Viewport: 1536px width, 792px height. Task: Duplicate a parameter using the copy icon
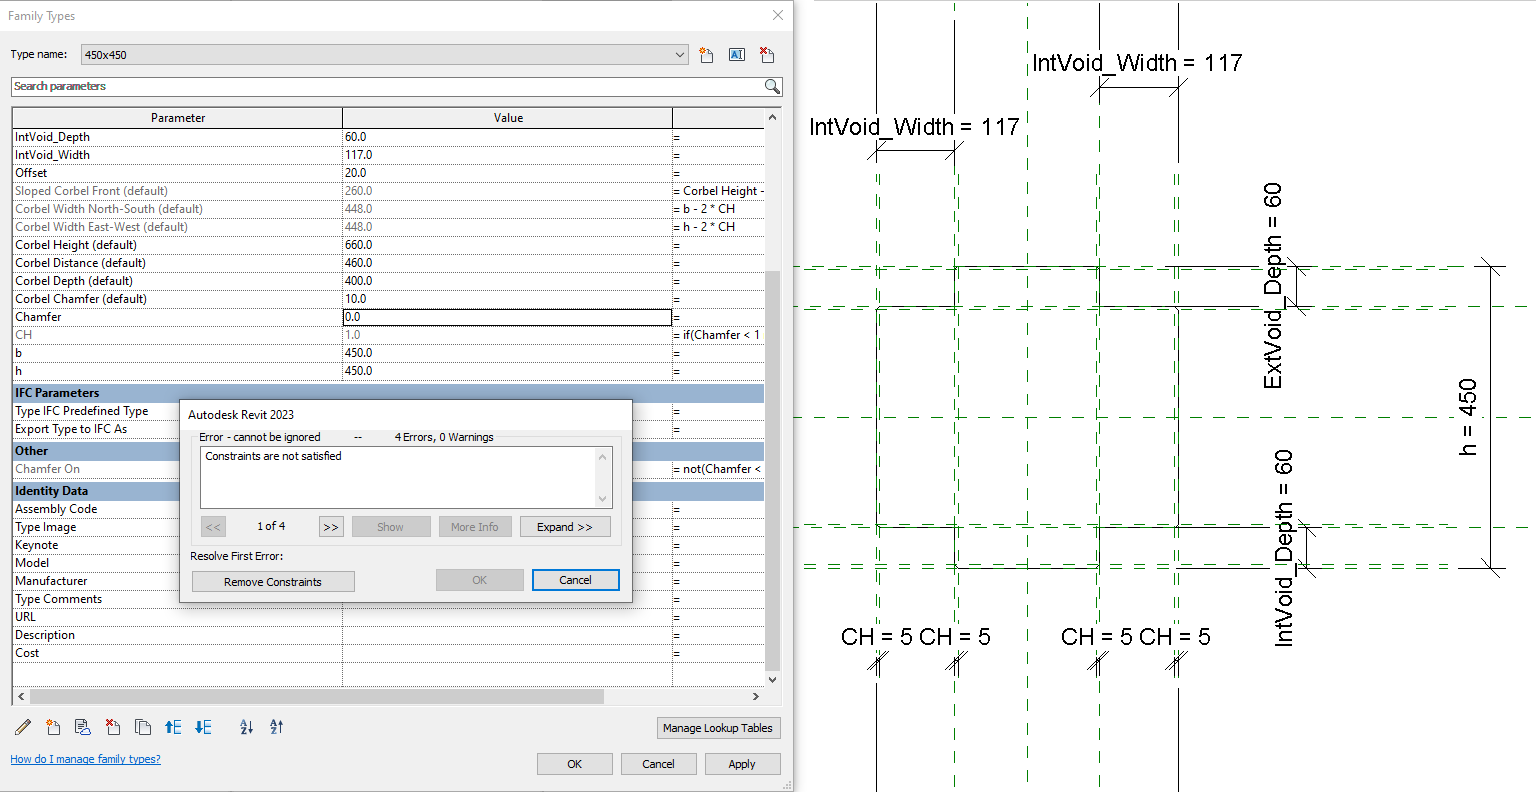(141, 727)
